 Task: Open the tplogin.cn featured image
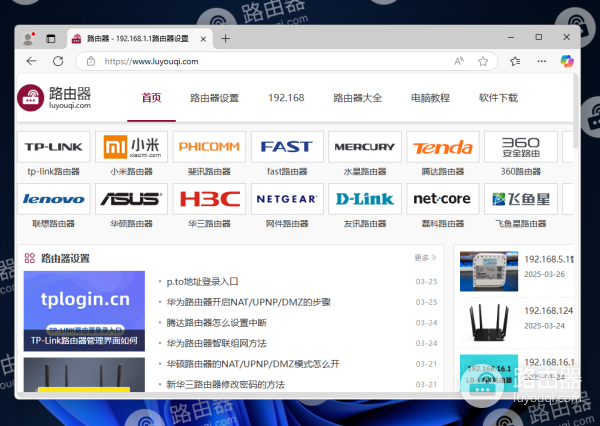(84, 311)
